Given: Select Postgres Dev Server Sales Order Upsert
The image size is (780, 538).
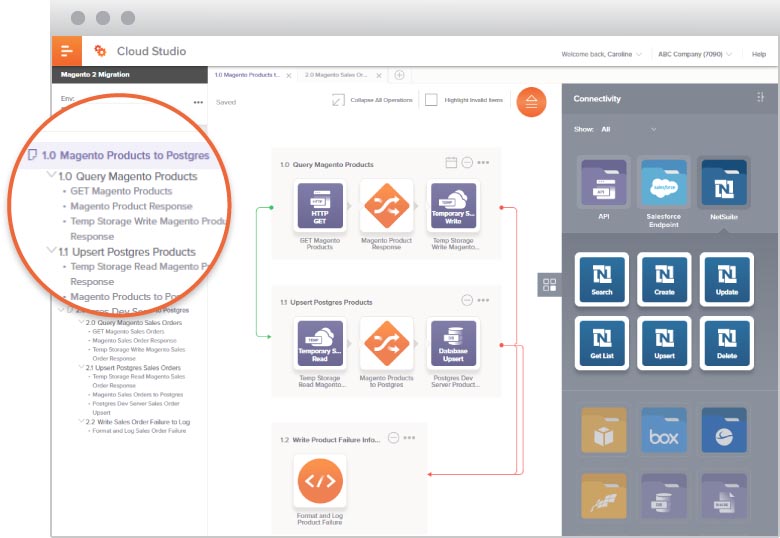Looking at the screenshot, I should click(x=136, y=408).
